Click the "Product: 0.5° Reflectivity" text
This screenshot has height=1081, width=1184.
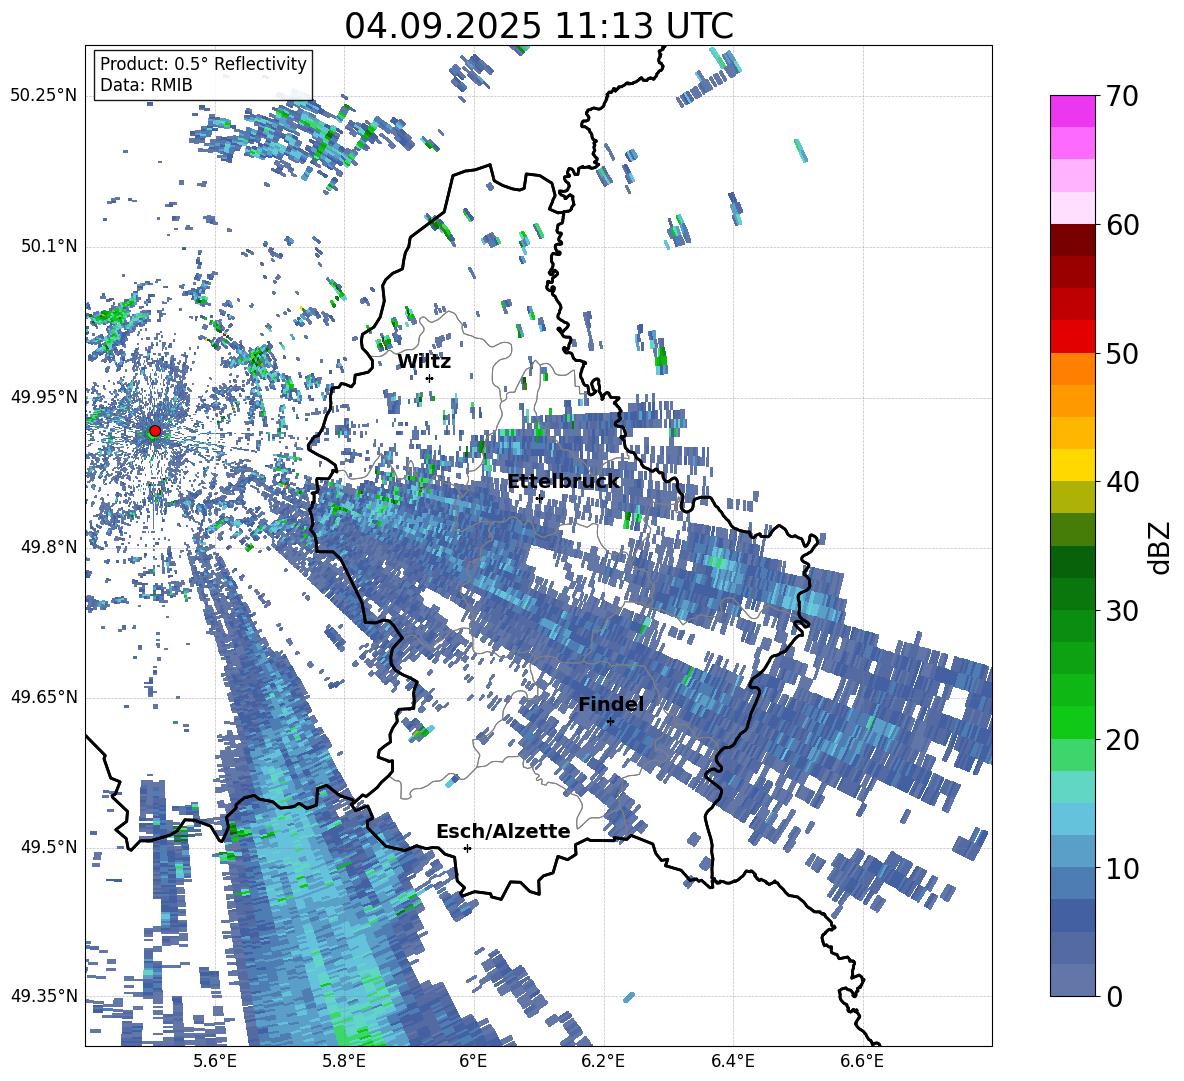(x=203, y=64)
